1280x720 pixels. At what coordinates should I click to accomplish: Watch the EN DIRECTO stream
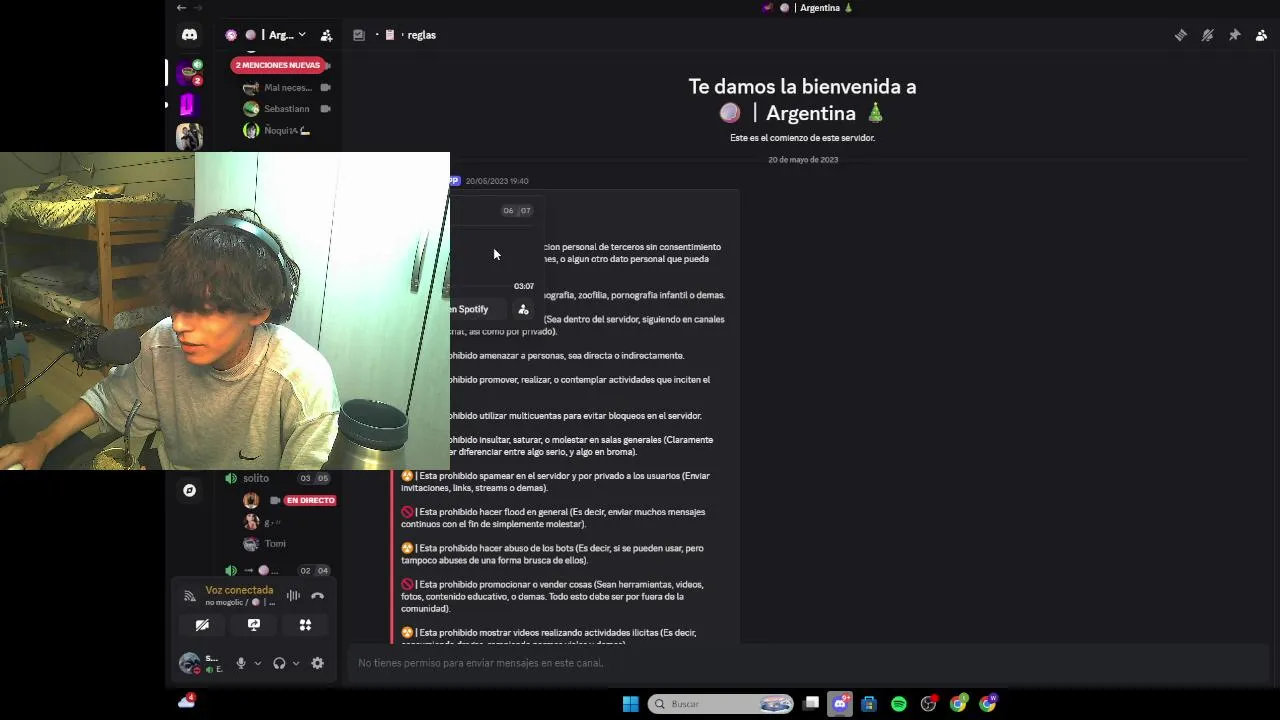pyautogui.click(x=310, y=500)
